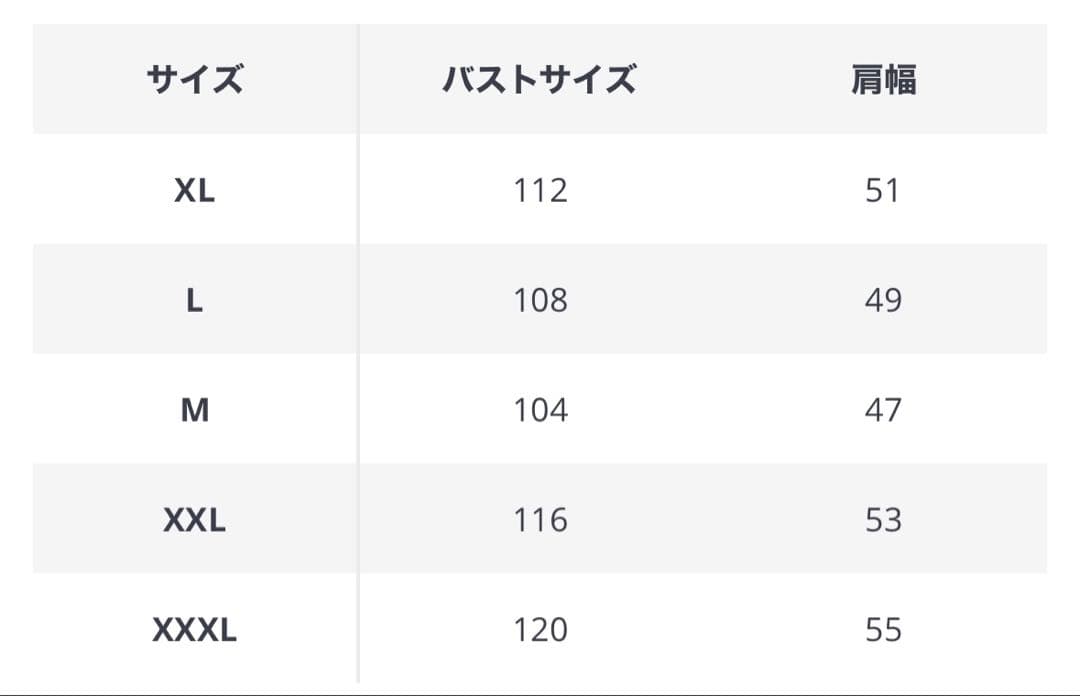Click bust size value 112

(x=540, y=190)
